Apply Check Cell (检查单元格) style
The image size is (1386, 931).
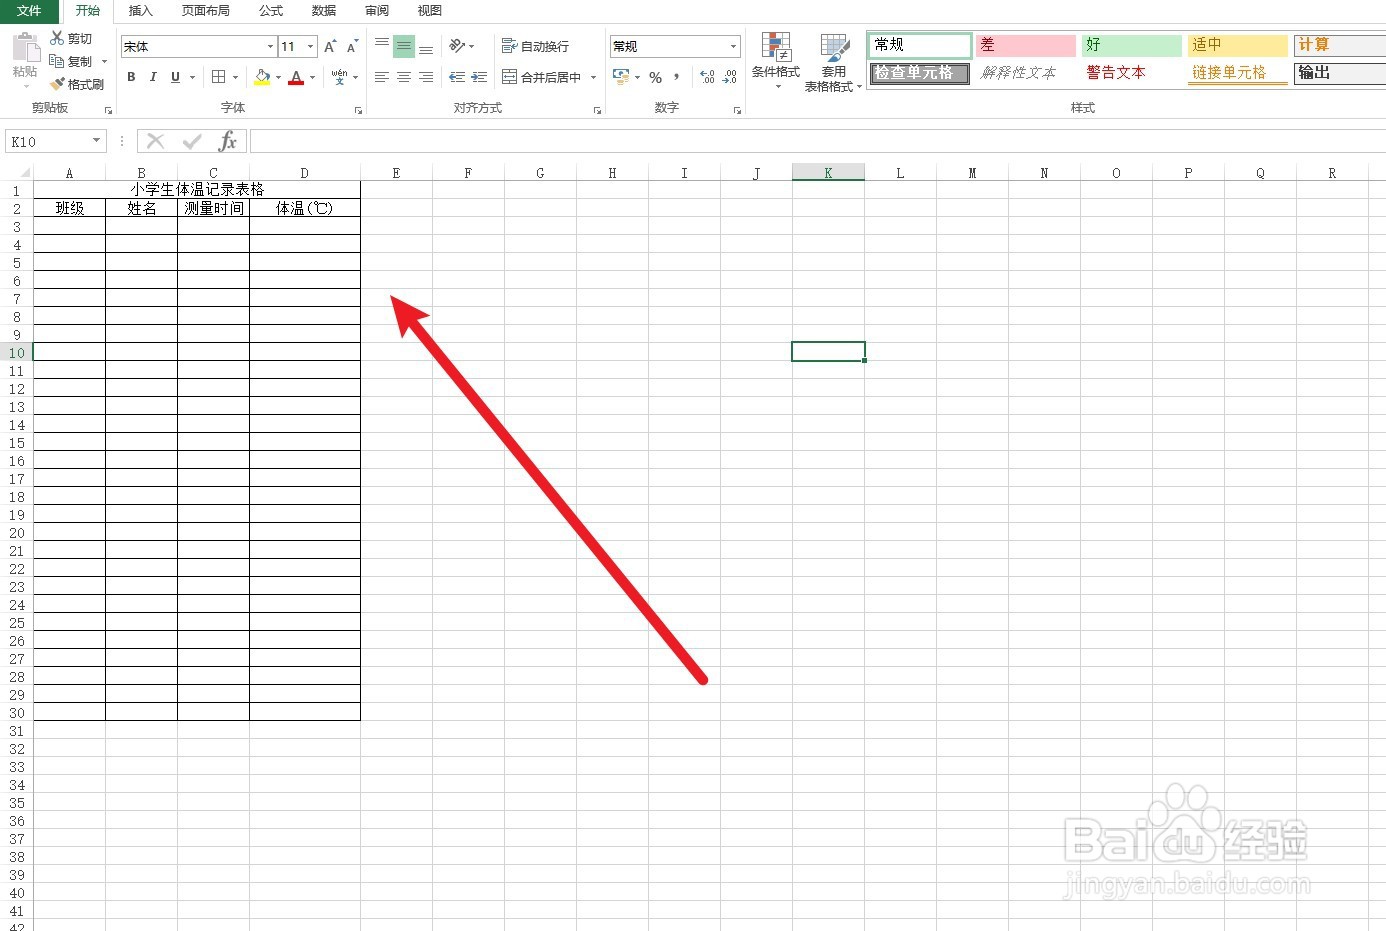point(919,73)
